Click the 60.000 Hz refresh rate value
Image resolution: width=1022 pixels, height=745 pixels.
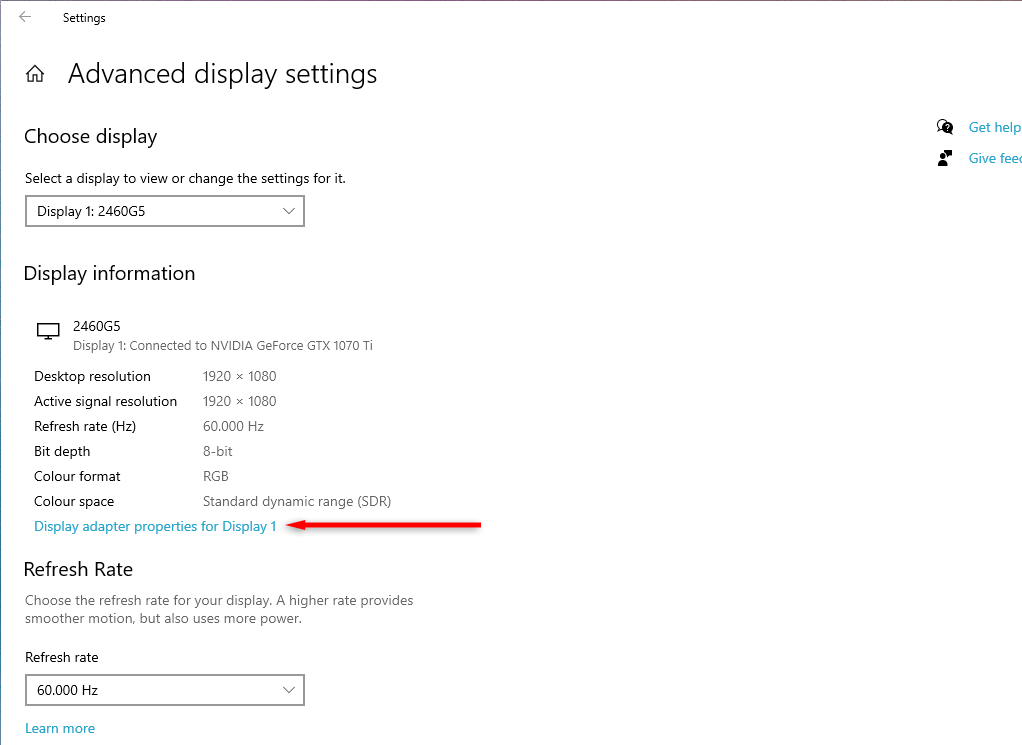pyautogui.click(x=233, y=426)
